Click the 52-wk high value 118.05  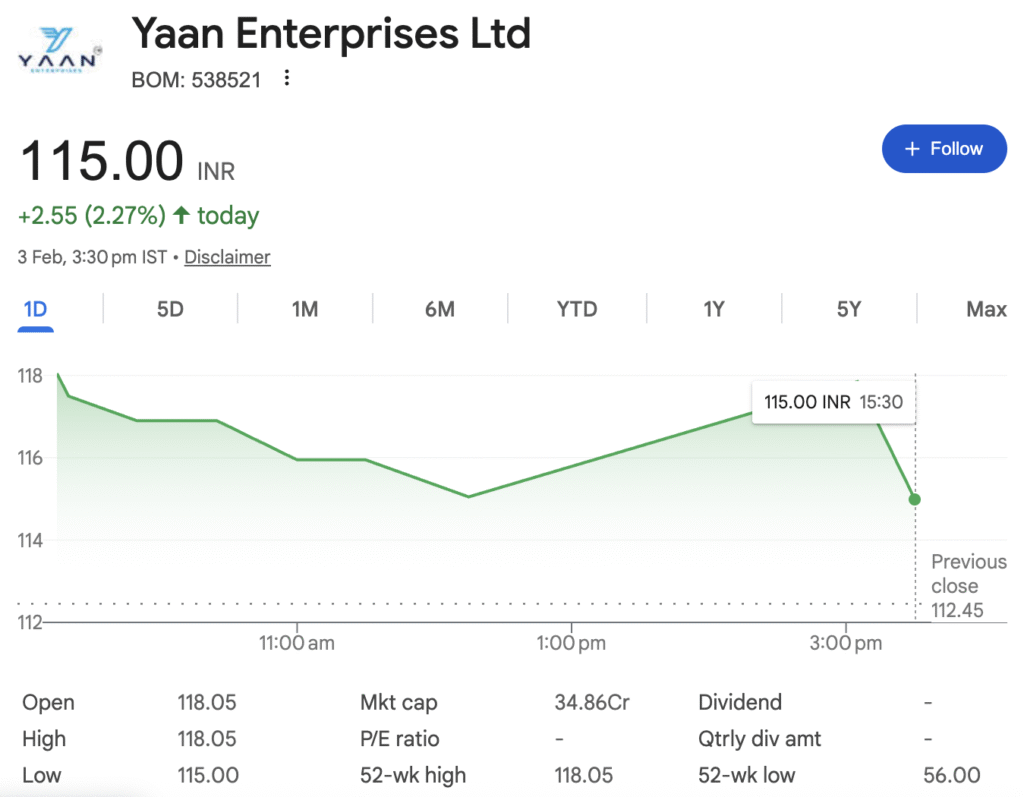[583, 775]
